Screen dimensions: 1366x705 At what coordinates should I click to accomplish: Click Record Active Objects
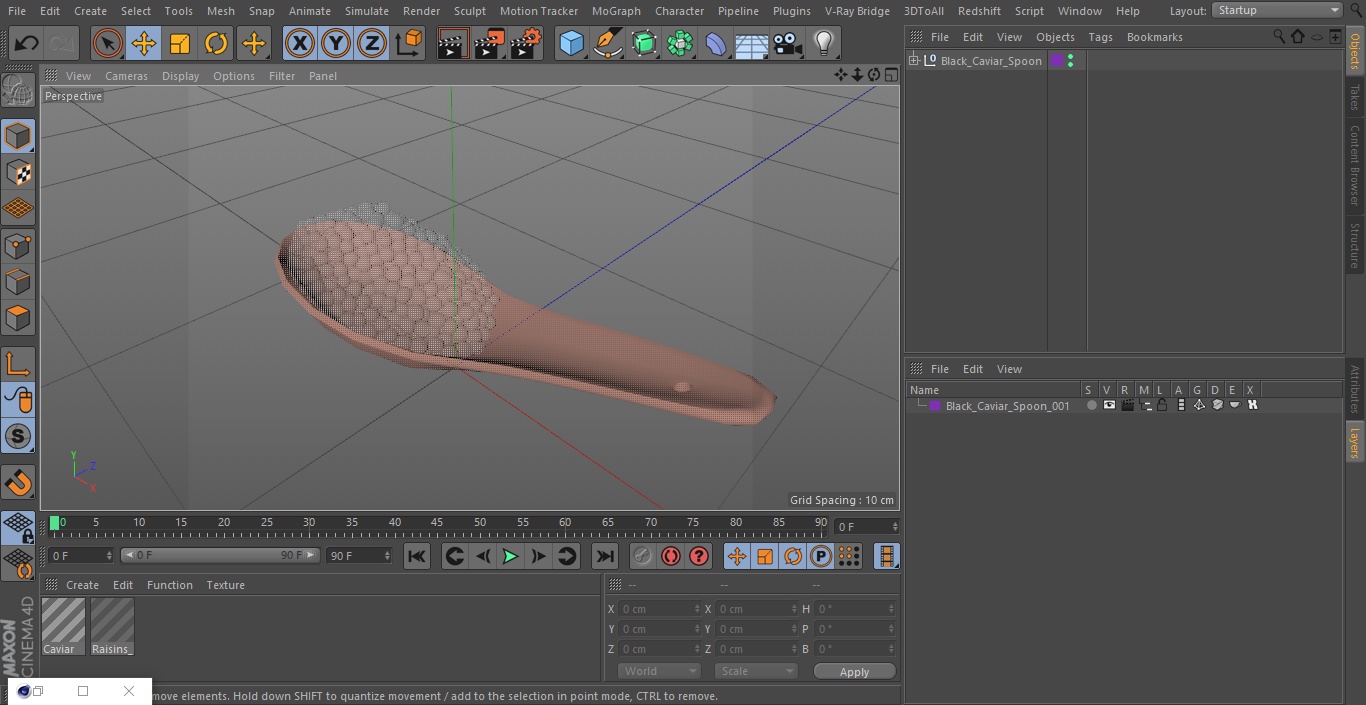click(643, 556)
